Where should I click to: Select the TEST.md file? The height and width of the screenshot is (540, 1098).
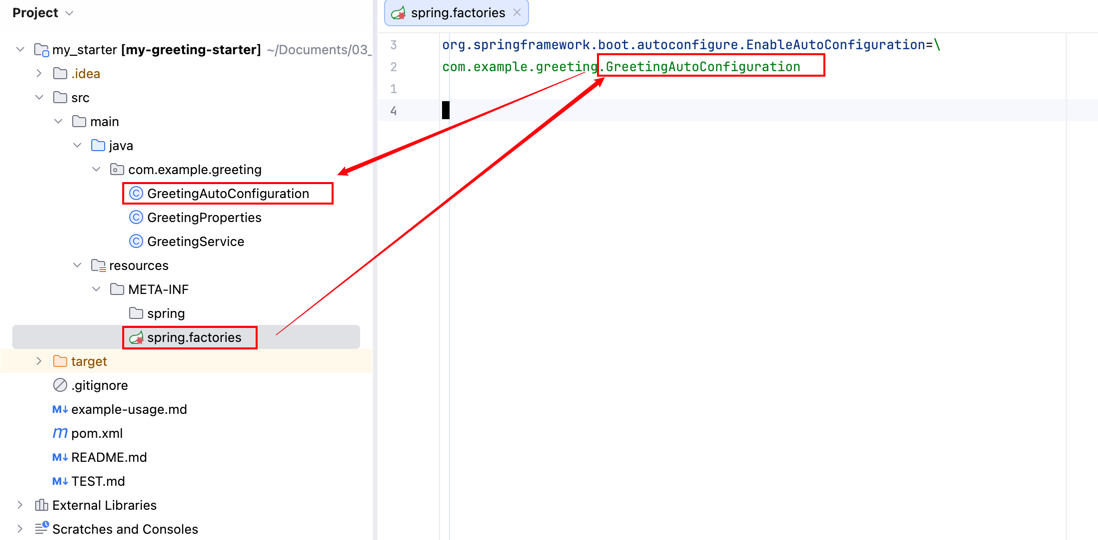pyautogui.click(x=98, y=482)
